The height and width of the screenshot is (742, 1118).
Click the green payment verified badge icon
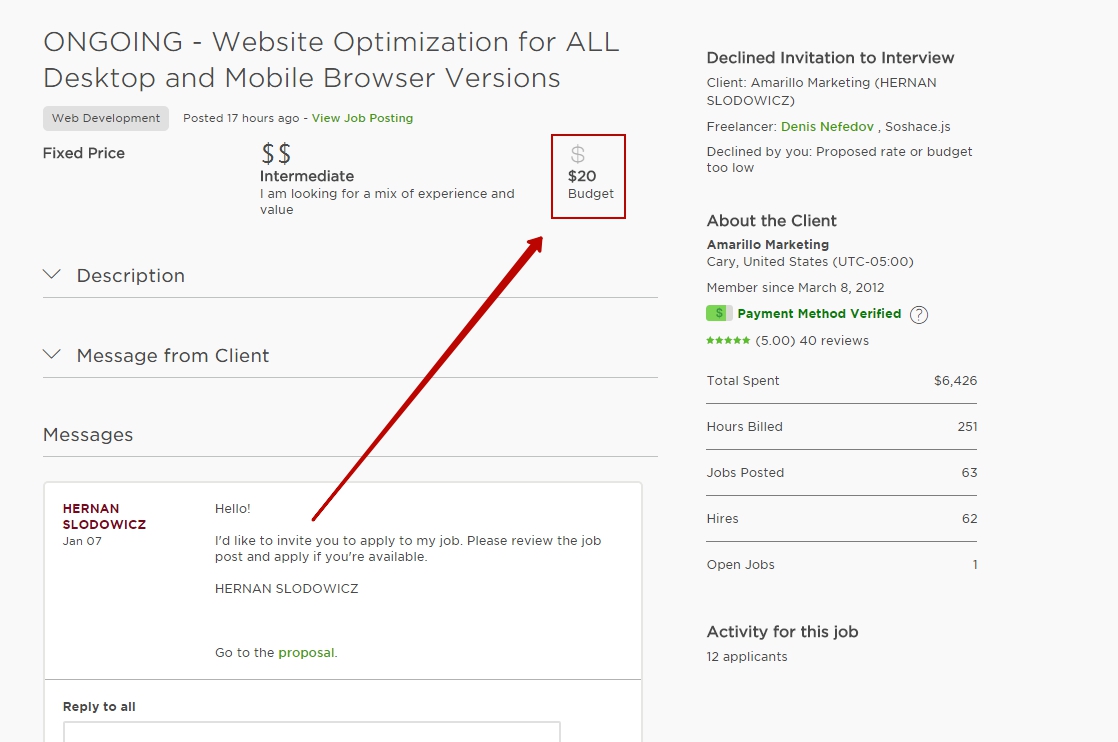pos(719,313)
